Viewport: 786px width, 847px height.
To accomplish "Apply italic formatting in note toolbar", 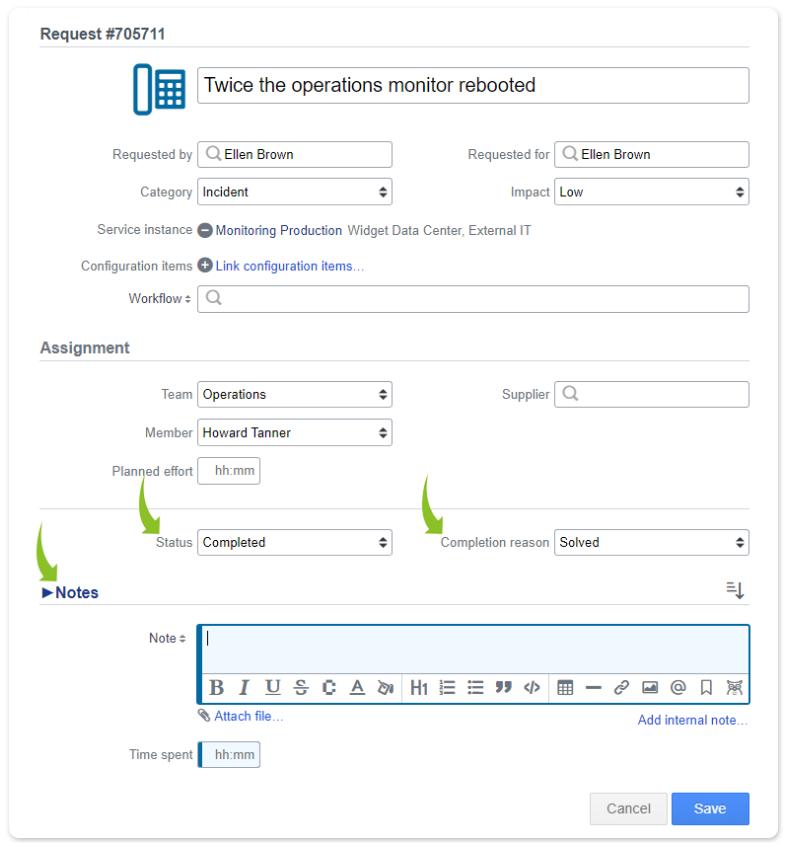I will click(x=244, y=688).
